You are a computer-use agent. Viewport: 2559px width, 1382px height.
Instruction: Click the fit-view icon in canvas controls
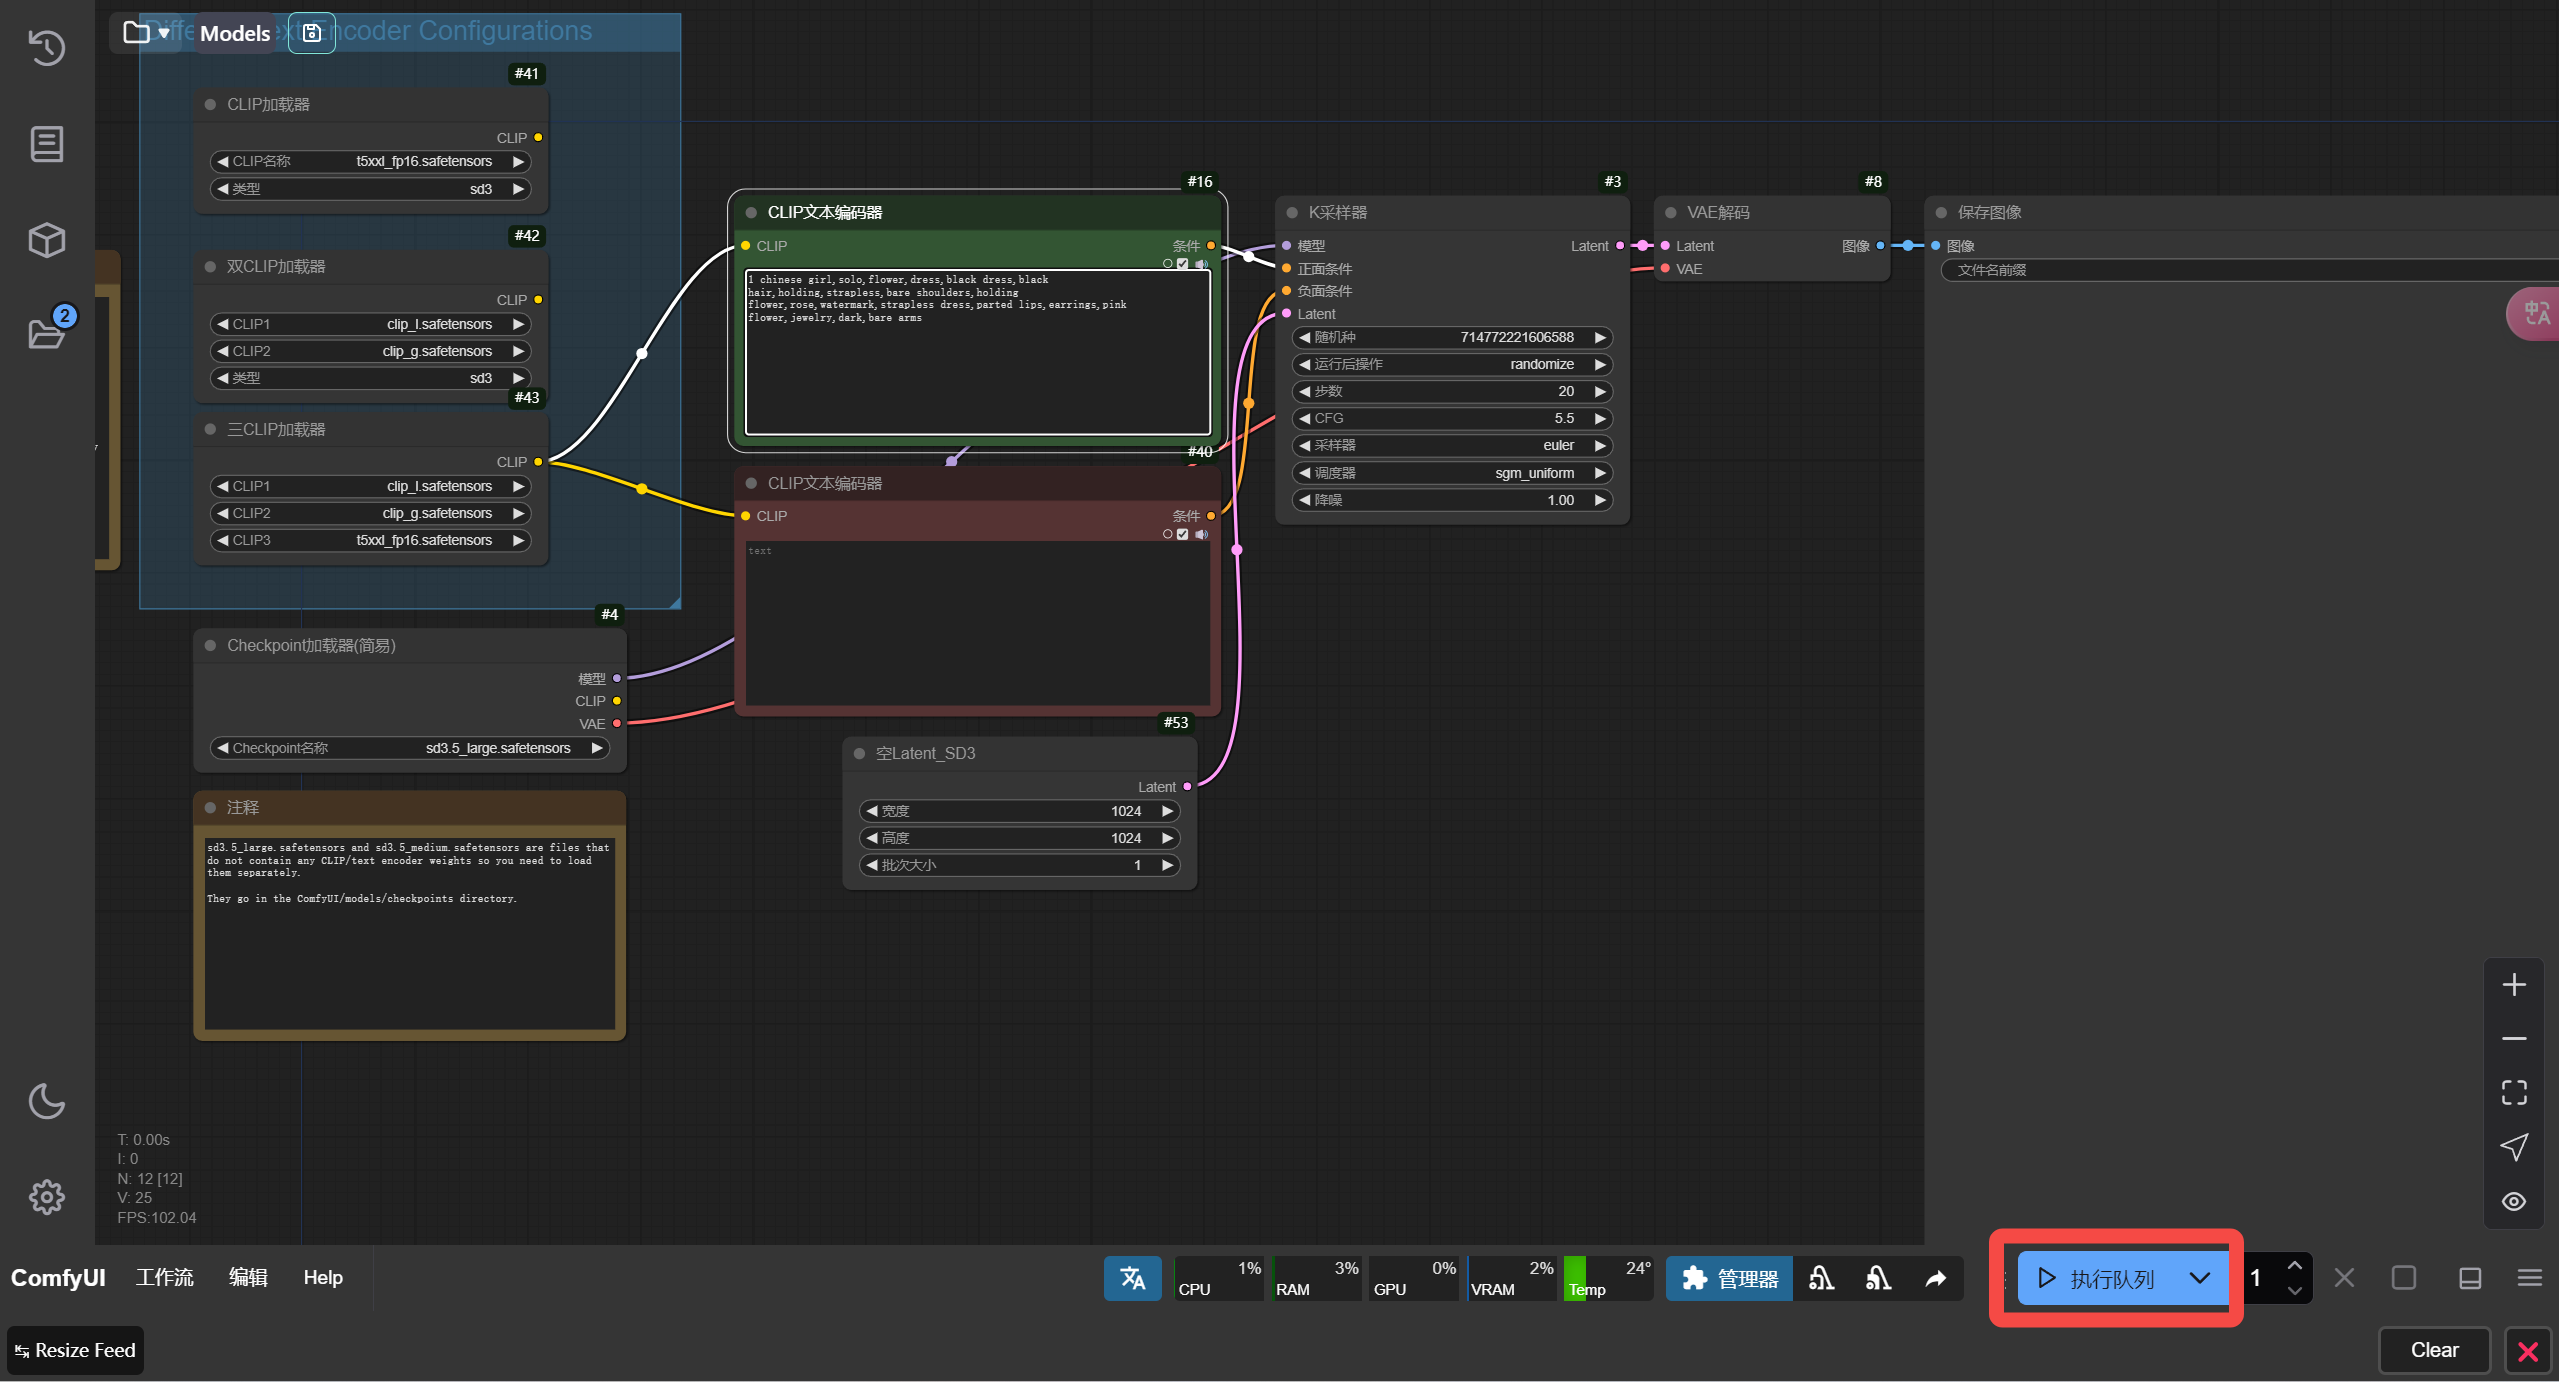tap(2513, 1092)
